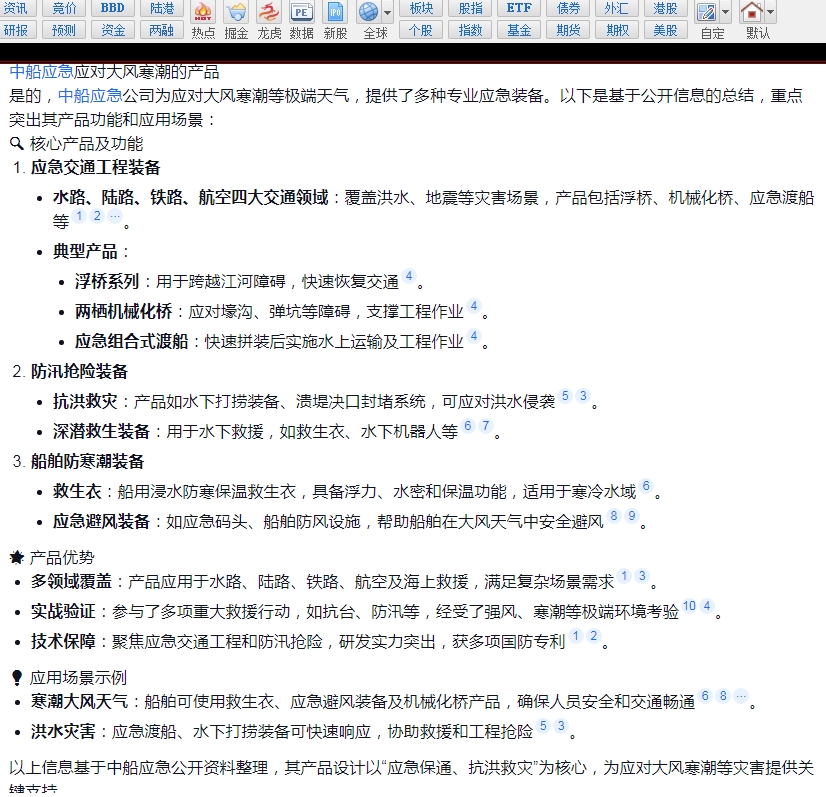Select the ETF toolbar button
The width and height of the screenshot is (826, 797).
click(519, 8)
